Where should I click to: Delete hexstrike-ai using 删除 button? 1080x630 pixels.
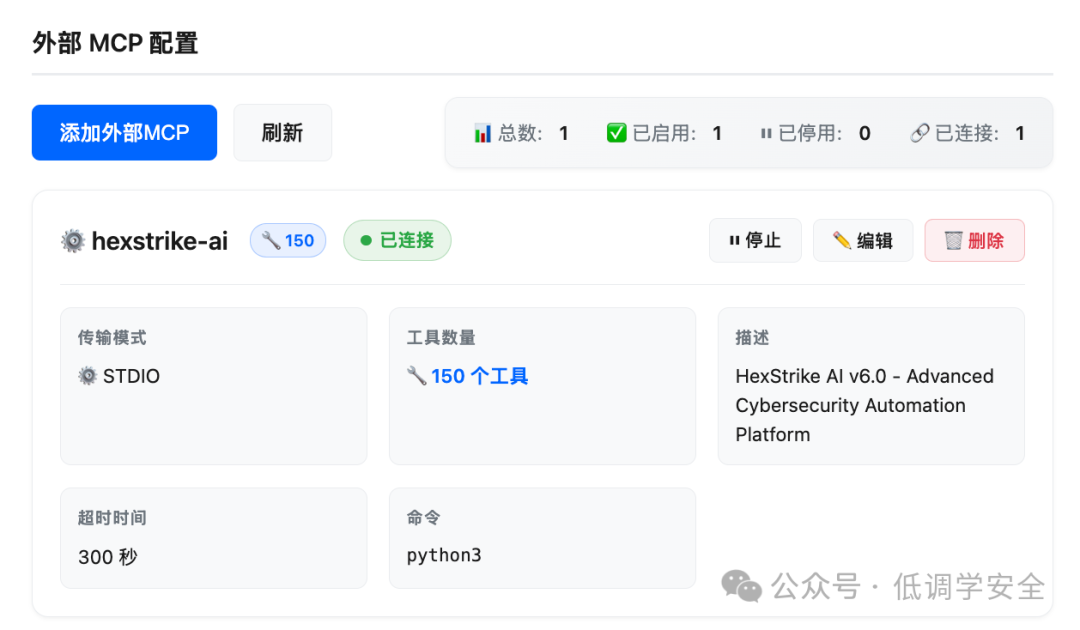975,240
